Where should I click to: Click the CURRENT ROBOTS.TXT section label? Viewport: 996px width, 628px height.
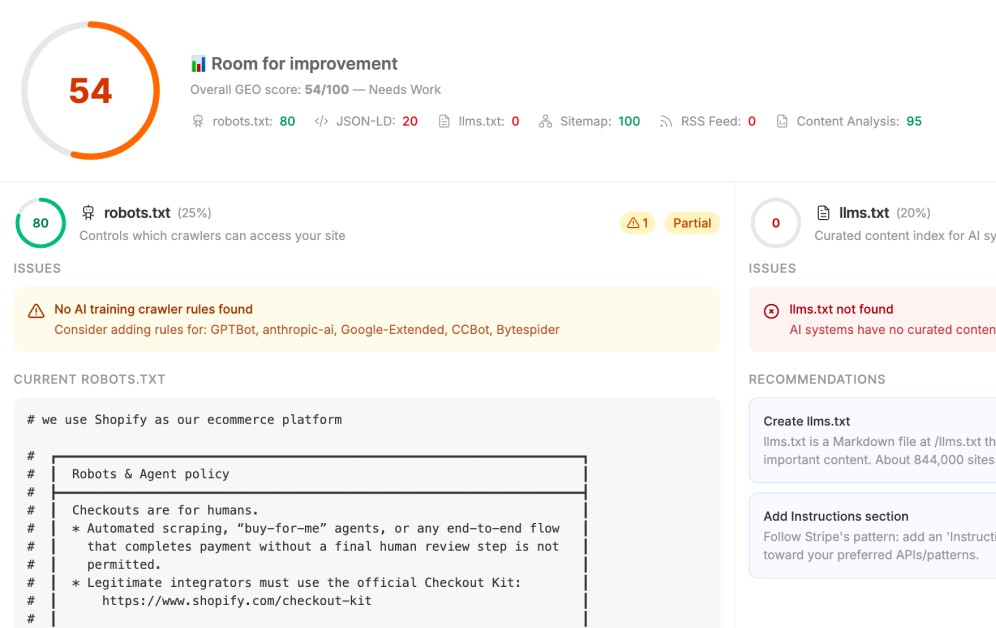click(90, 379)
